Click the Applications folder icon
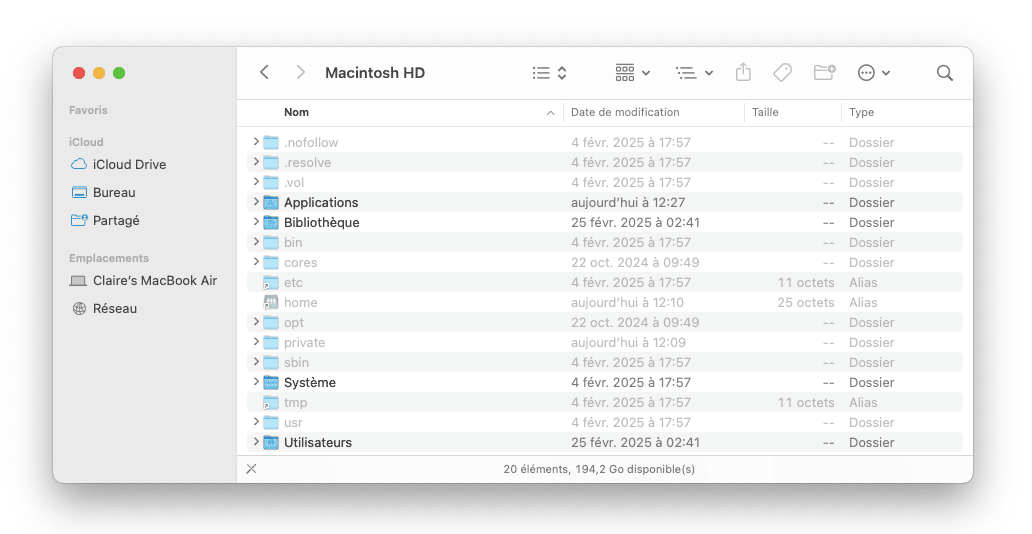Screen dimensions: 1032x534 (271, 202)
